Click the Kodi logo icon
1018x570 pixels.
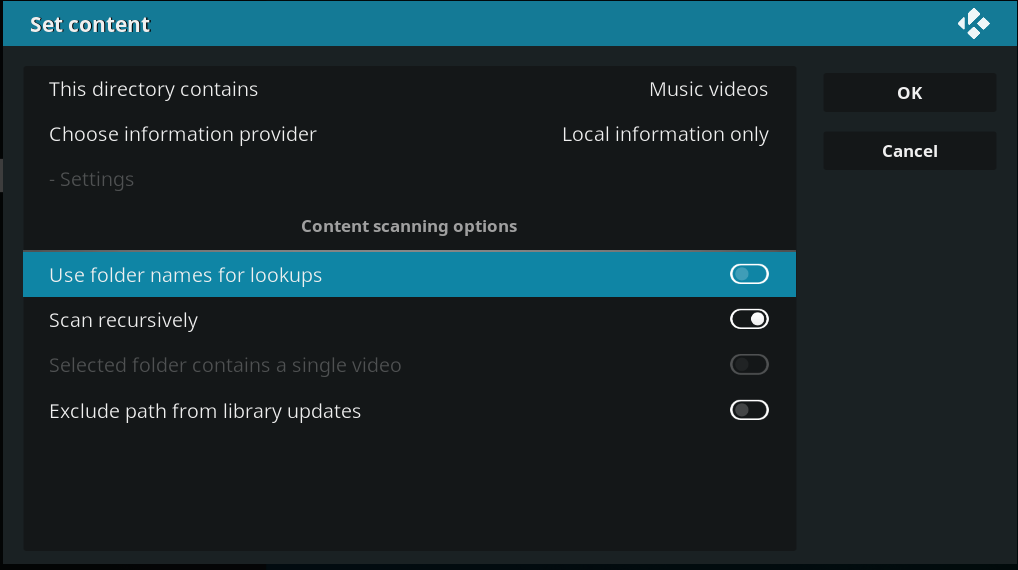click(973, 23)
